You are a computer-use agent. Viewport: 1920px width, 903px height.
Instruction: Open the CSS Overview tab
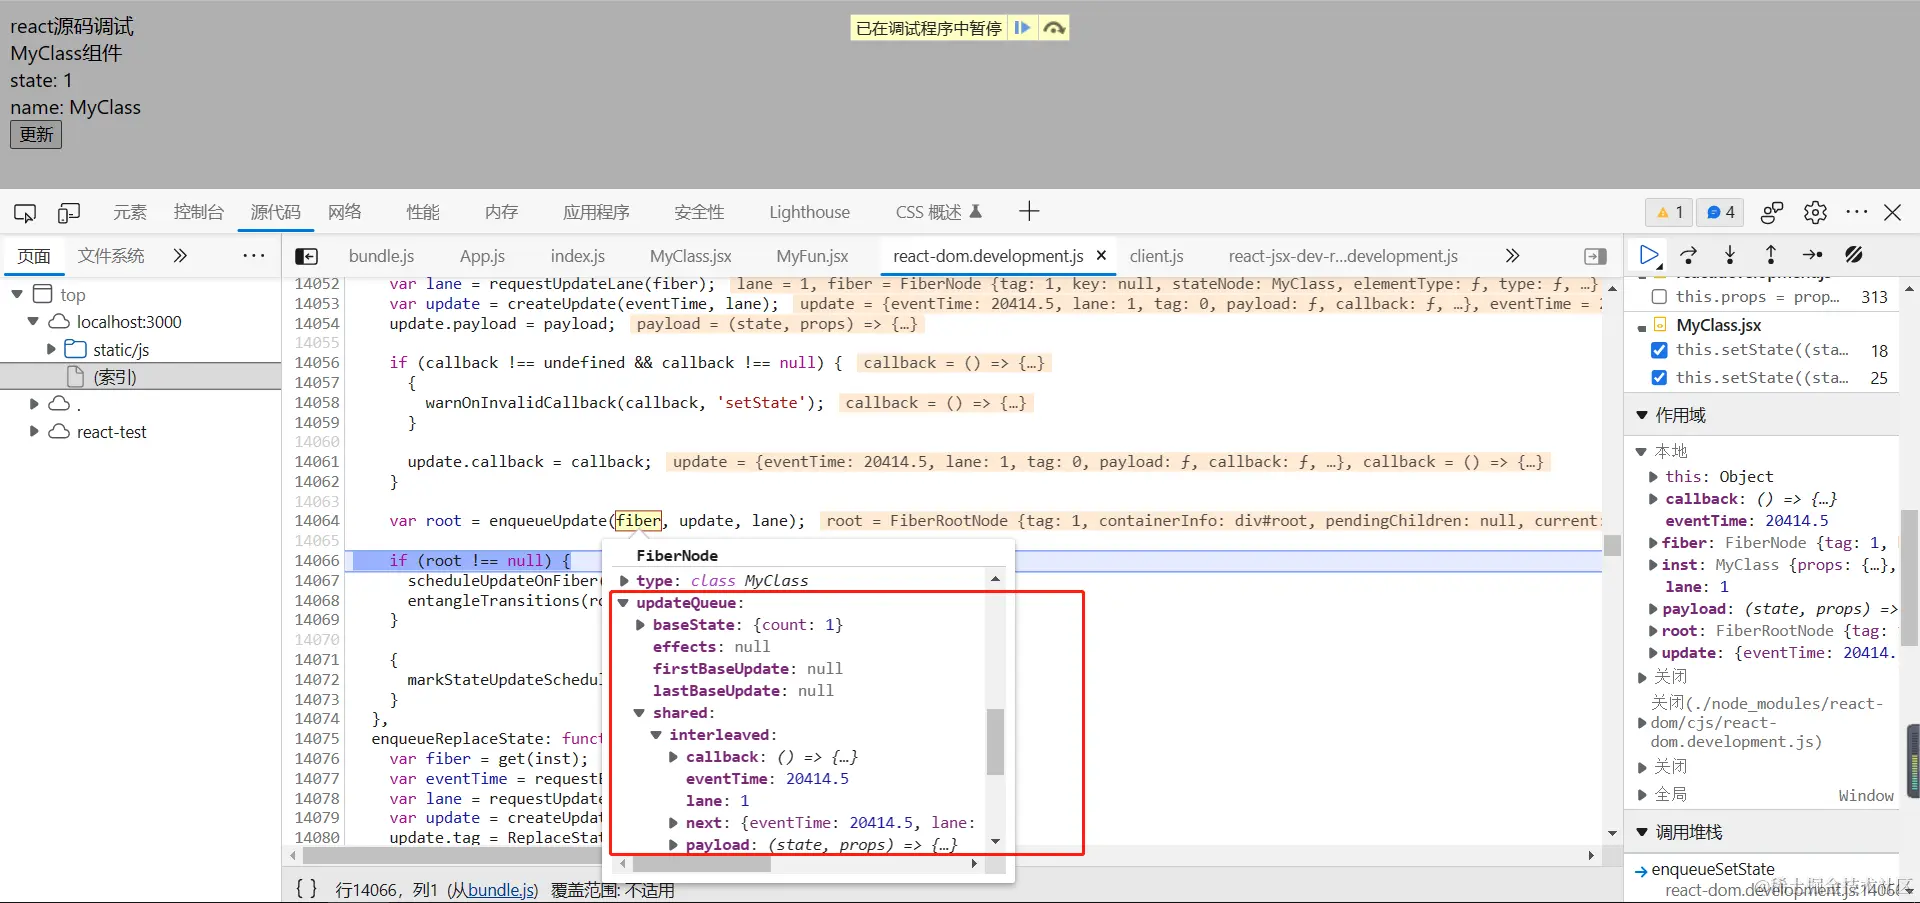click(x=938, y=212)
